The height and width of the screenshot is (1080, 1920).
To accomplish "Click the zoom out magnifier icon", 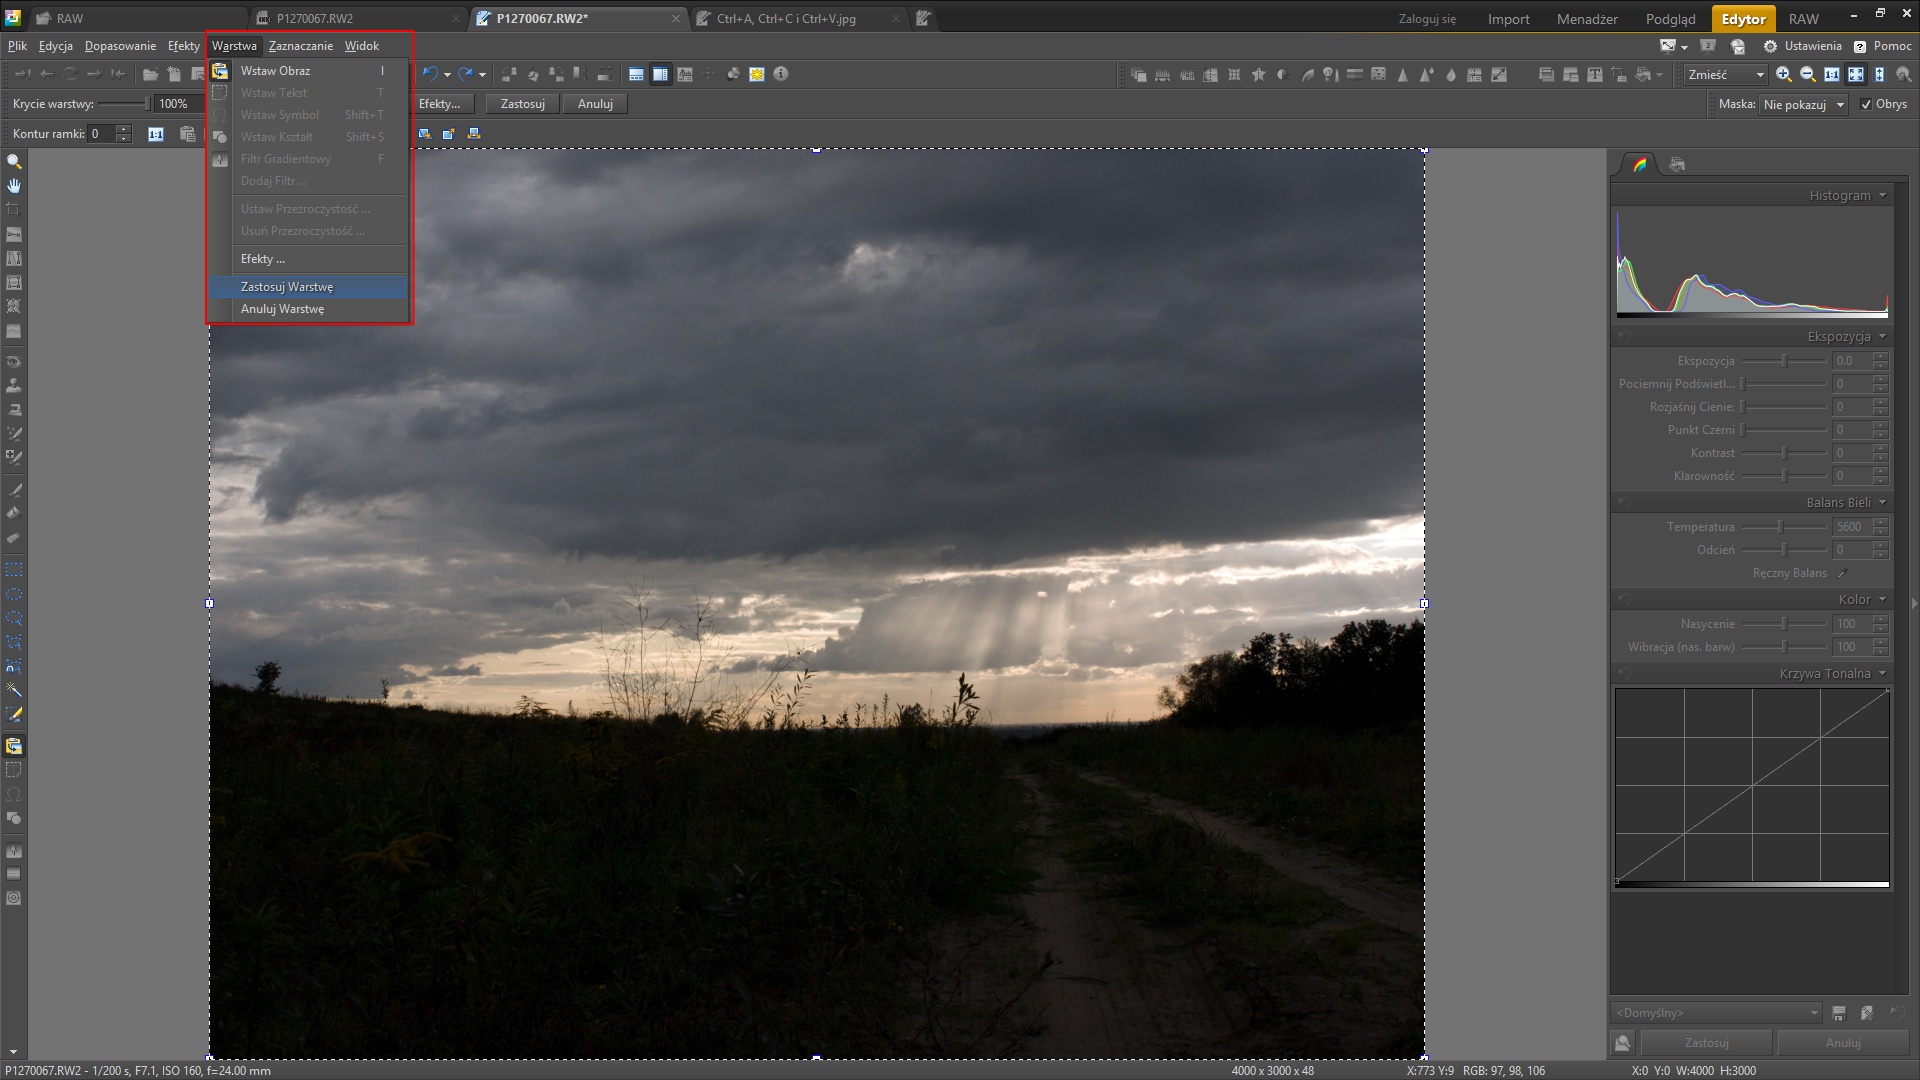I will click(1807, 74).
